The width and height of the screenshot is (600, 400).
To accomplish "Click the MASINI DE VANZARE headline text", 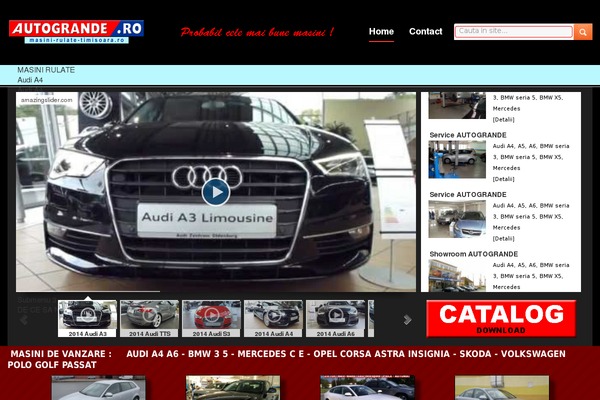I will 61,354.
